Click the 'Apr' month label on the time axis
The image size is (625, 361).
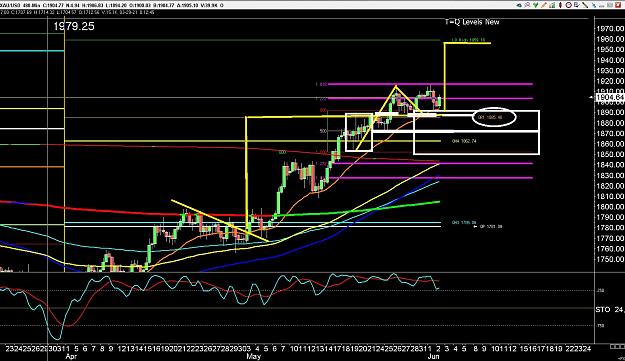coord(71,356)
